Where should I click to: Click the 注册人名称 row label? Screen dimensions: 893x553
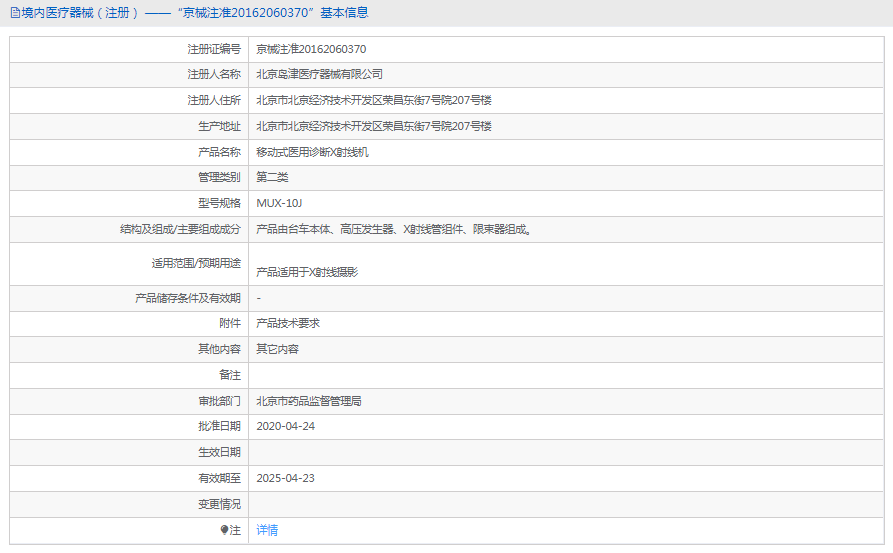214,74
